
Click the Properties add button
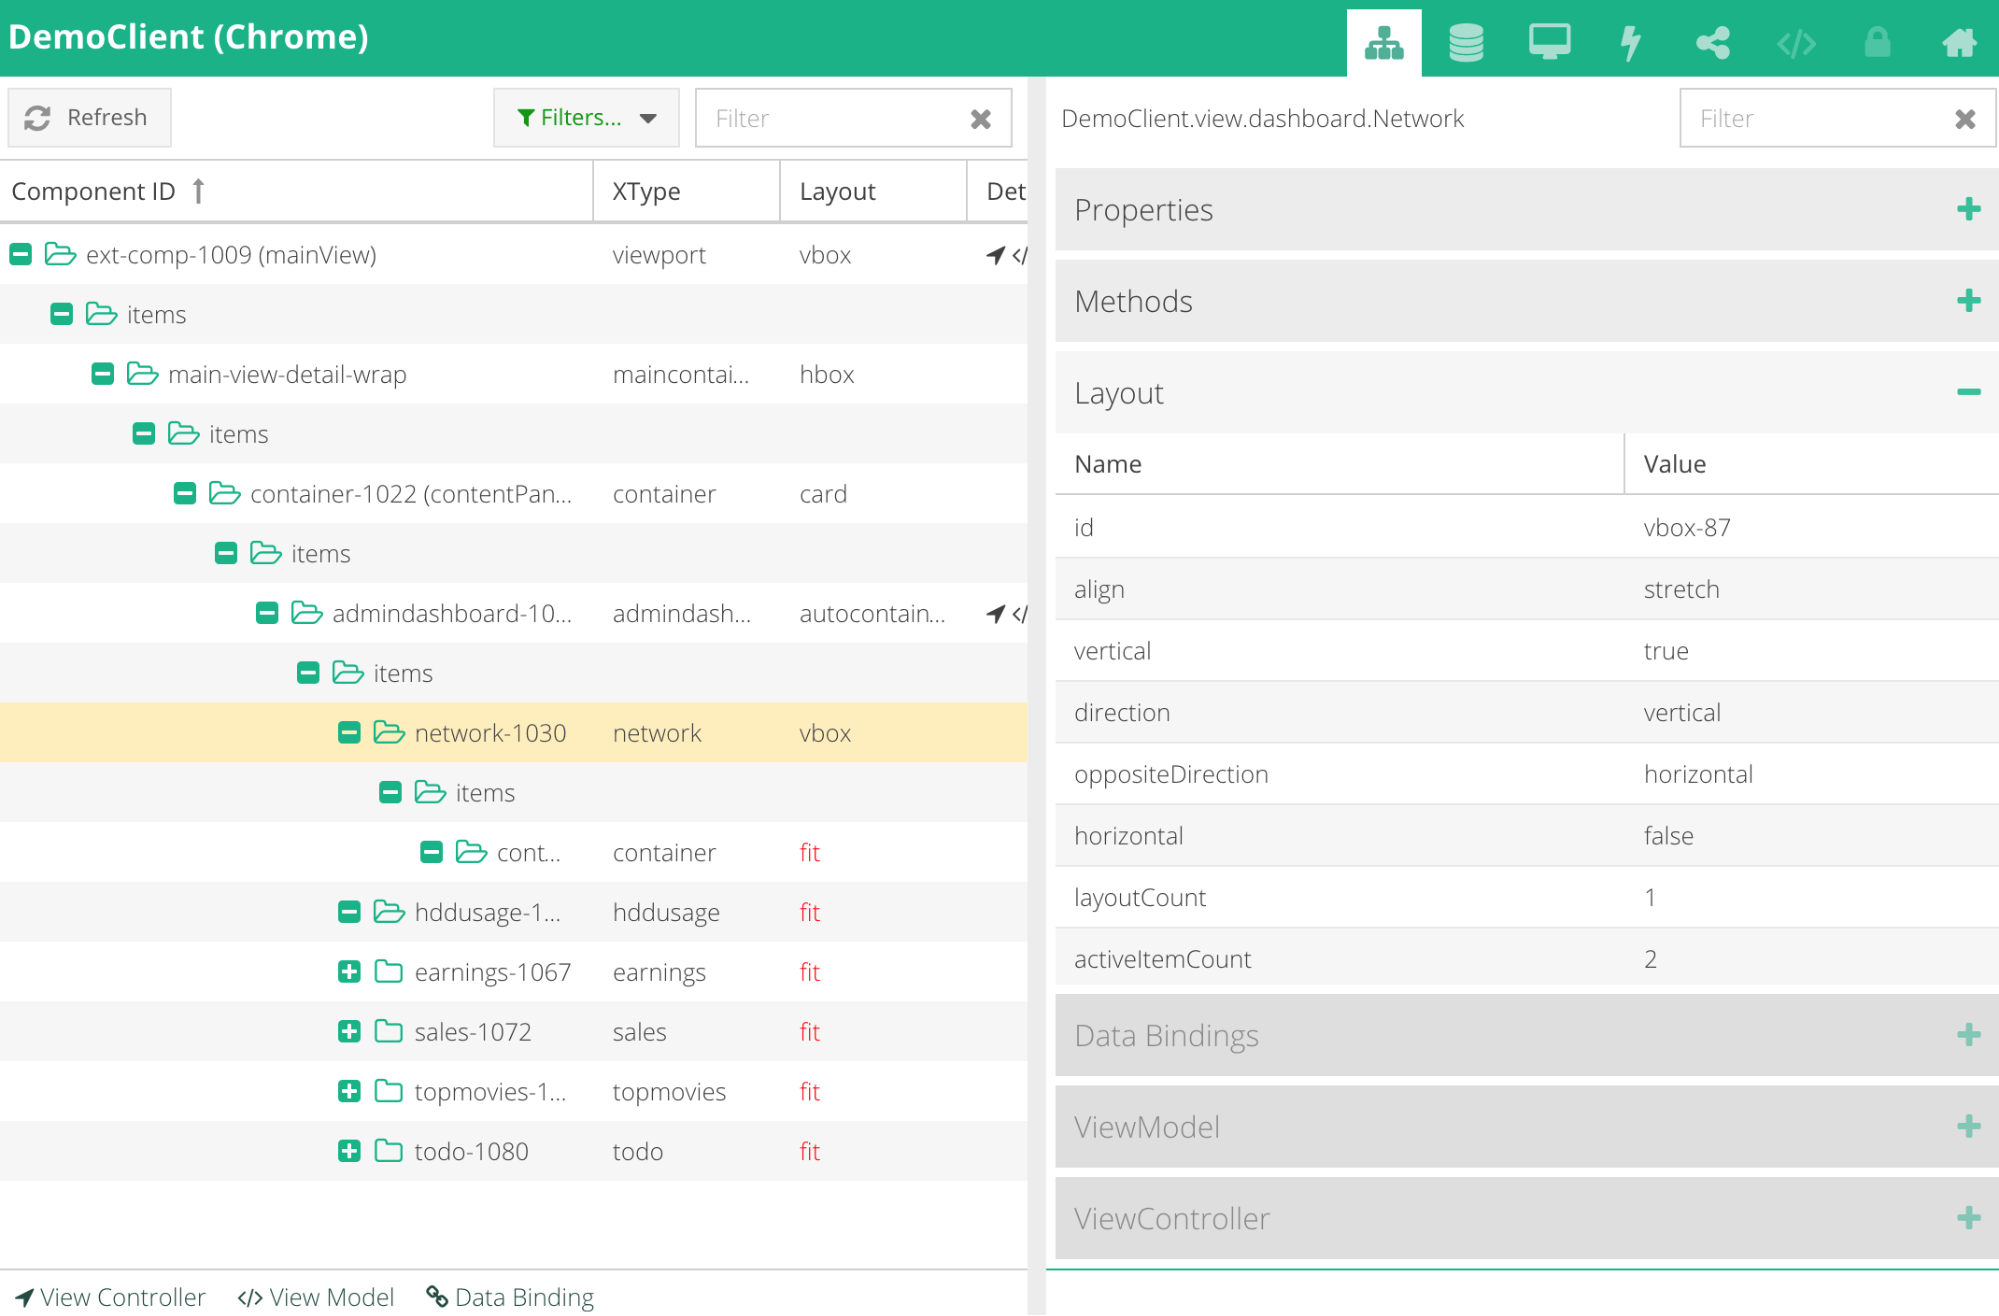(x=1968, y=209)
